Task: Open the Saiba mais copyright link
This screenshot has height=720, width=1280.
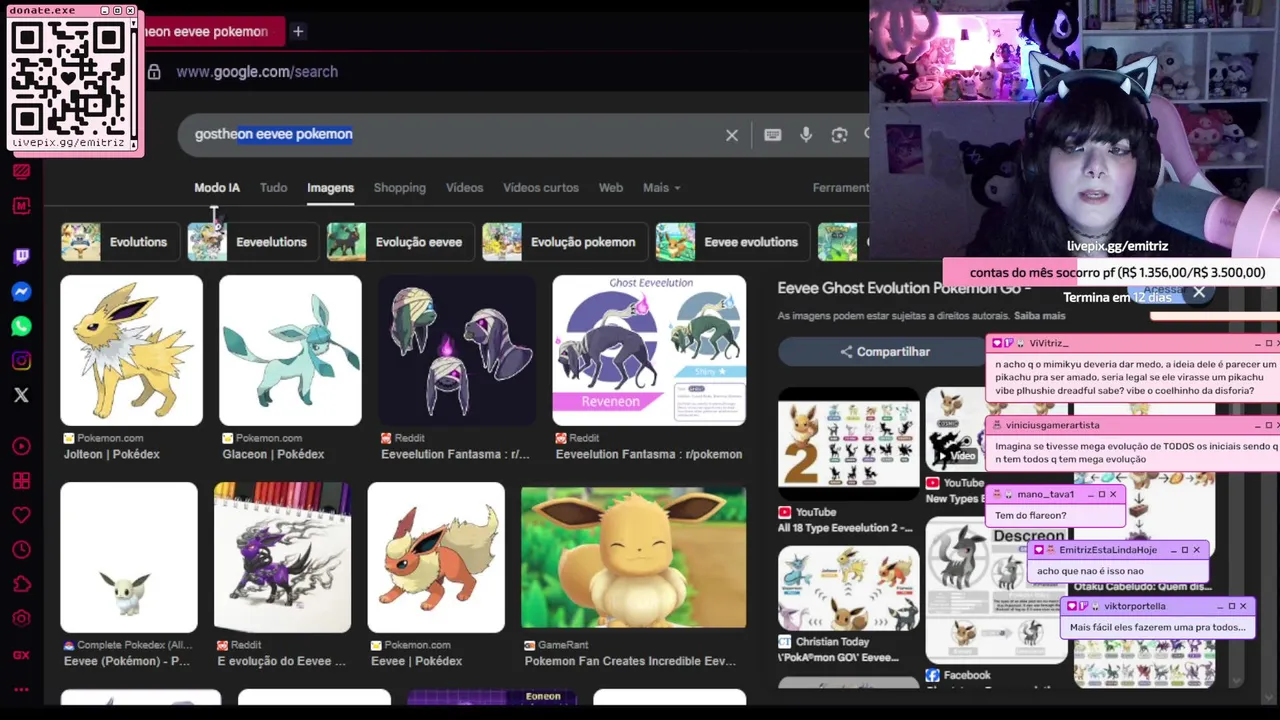Action: point(1039,316)
